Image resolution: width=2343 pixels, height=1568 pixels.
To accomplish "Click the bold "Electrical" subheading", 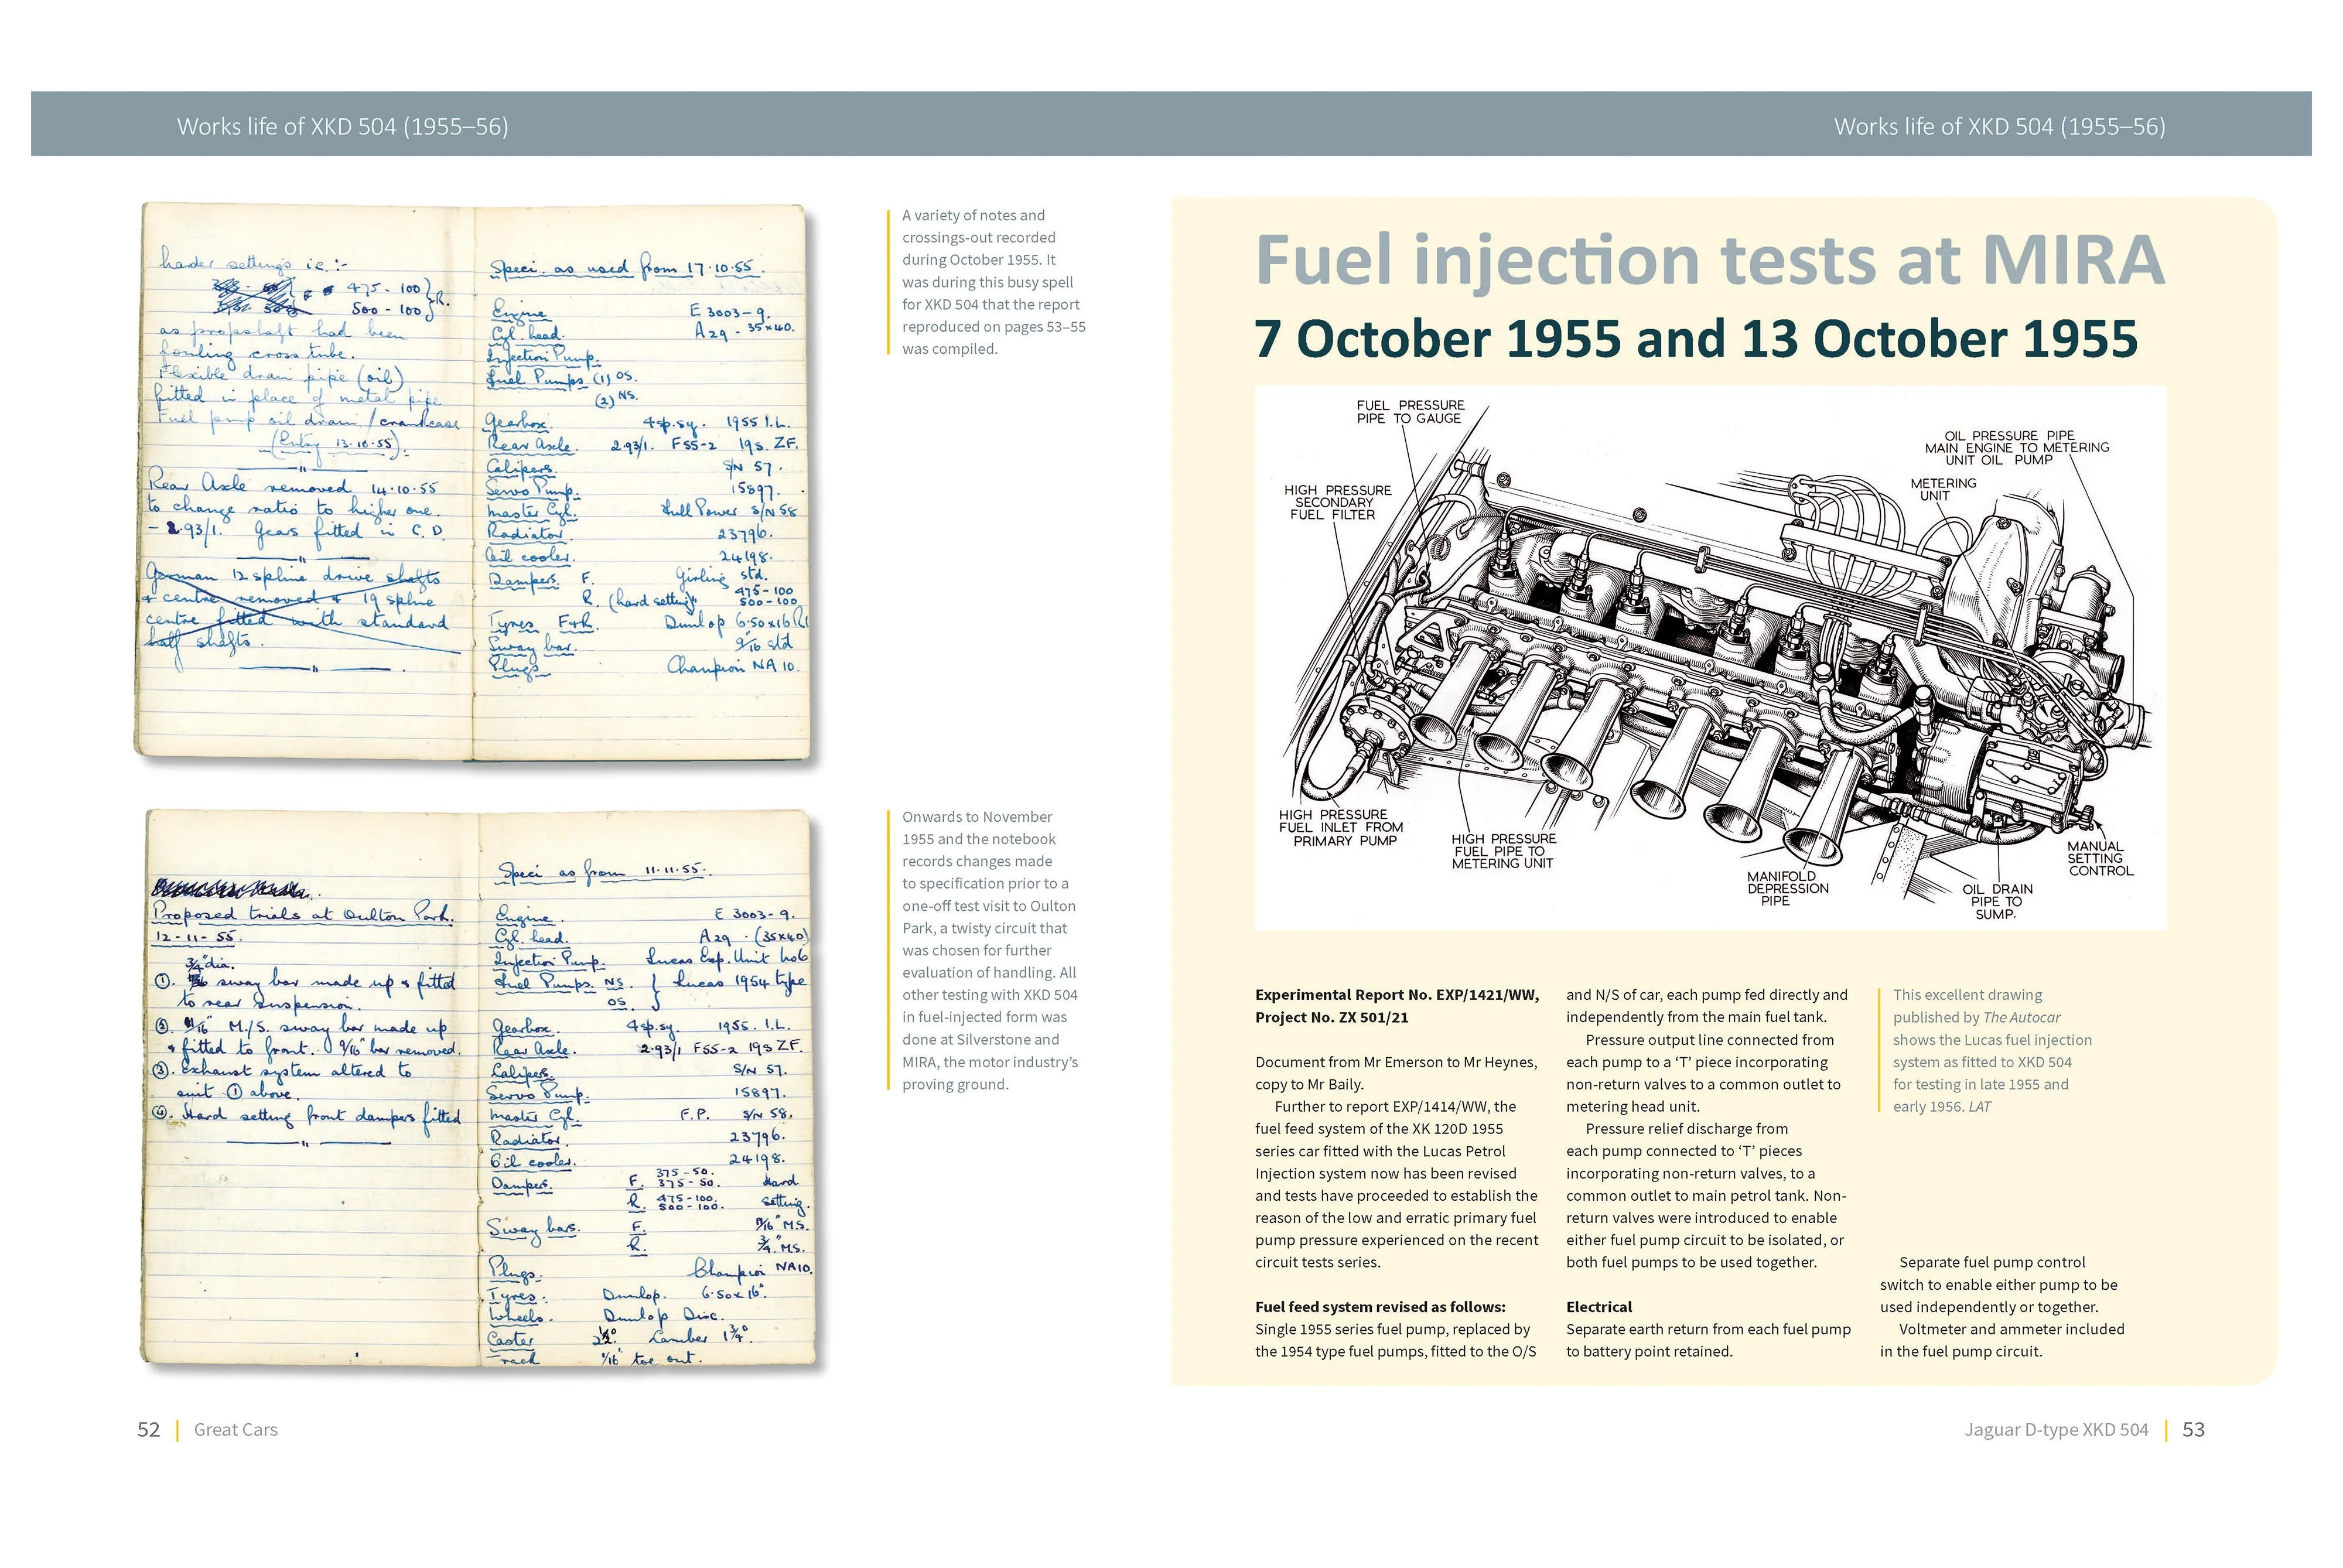I will (1598, 1307).
